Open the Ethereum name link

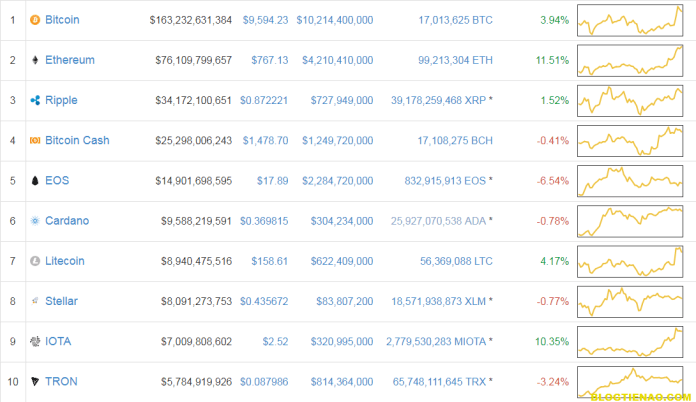point(70,60)
